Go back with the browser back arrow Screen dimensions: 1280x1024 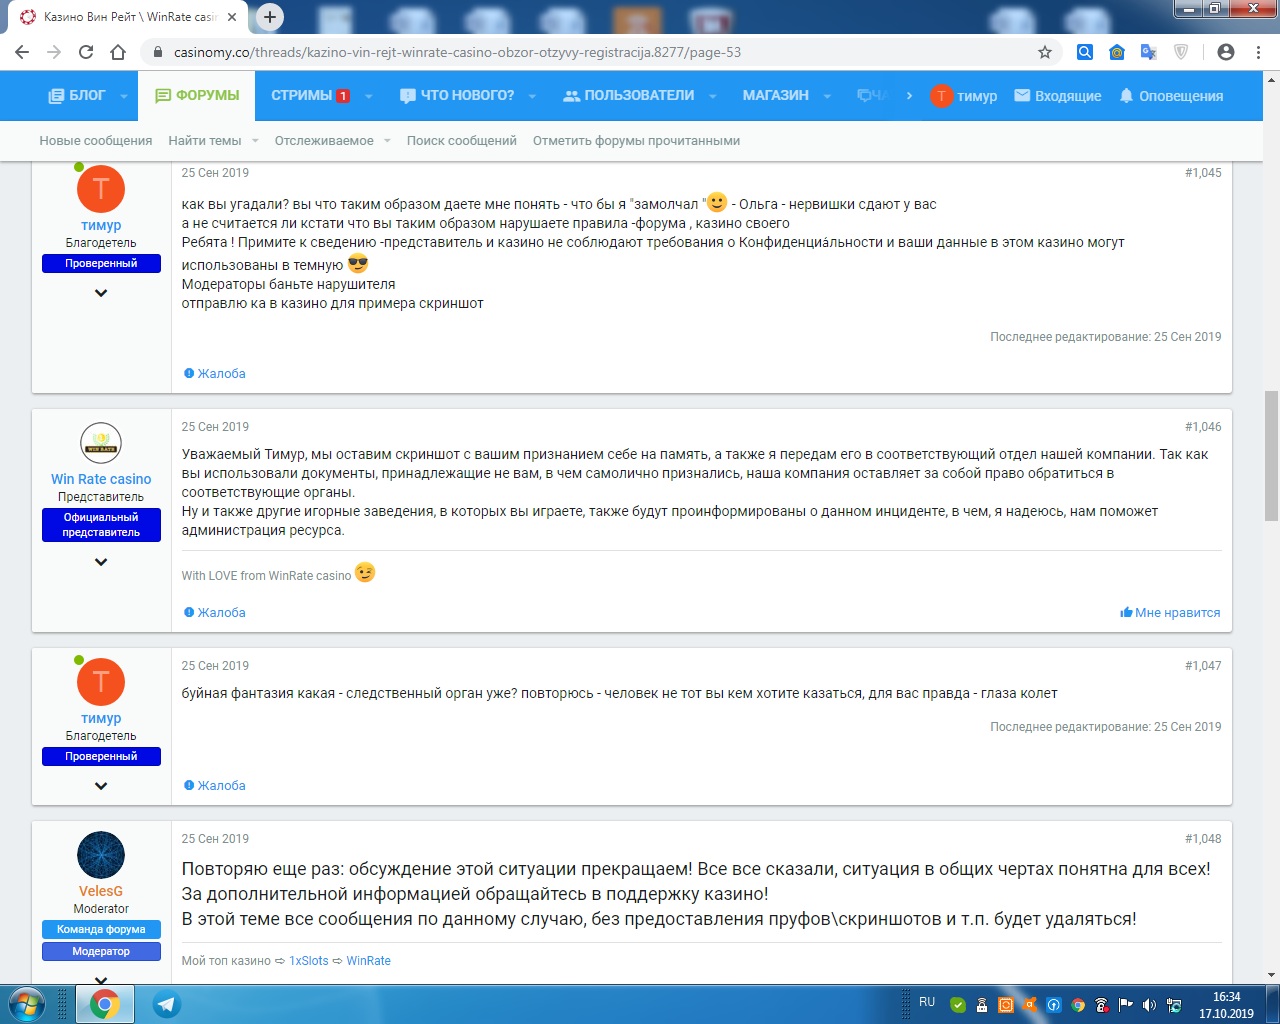click(x=22, y=52)
